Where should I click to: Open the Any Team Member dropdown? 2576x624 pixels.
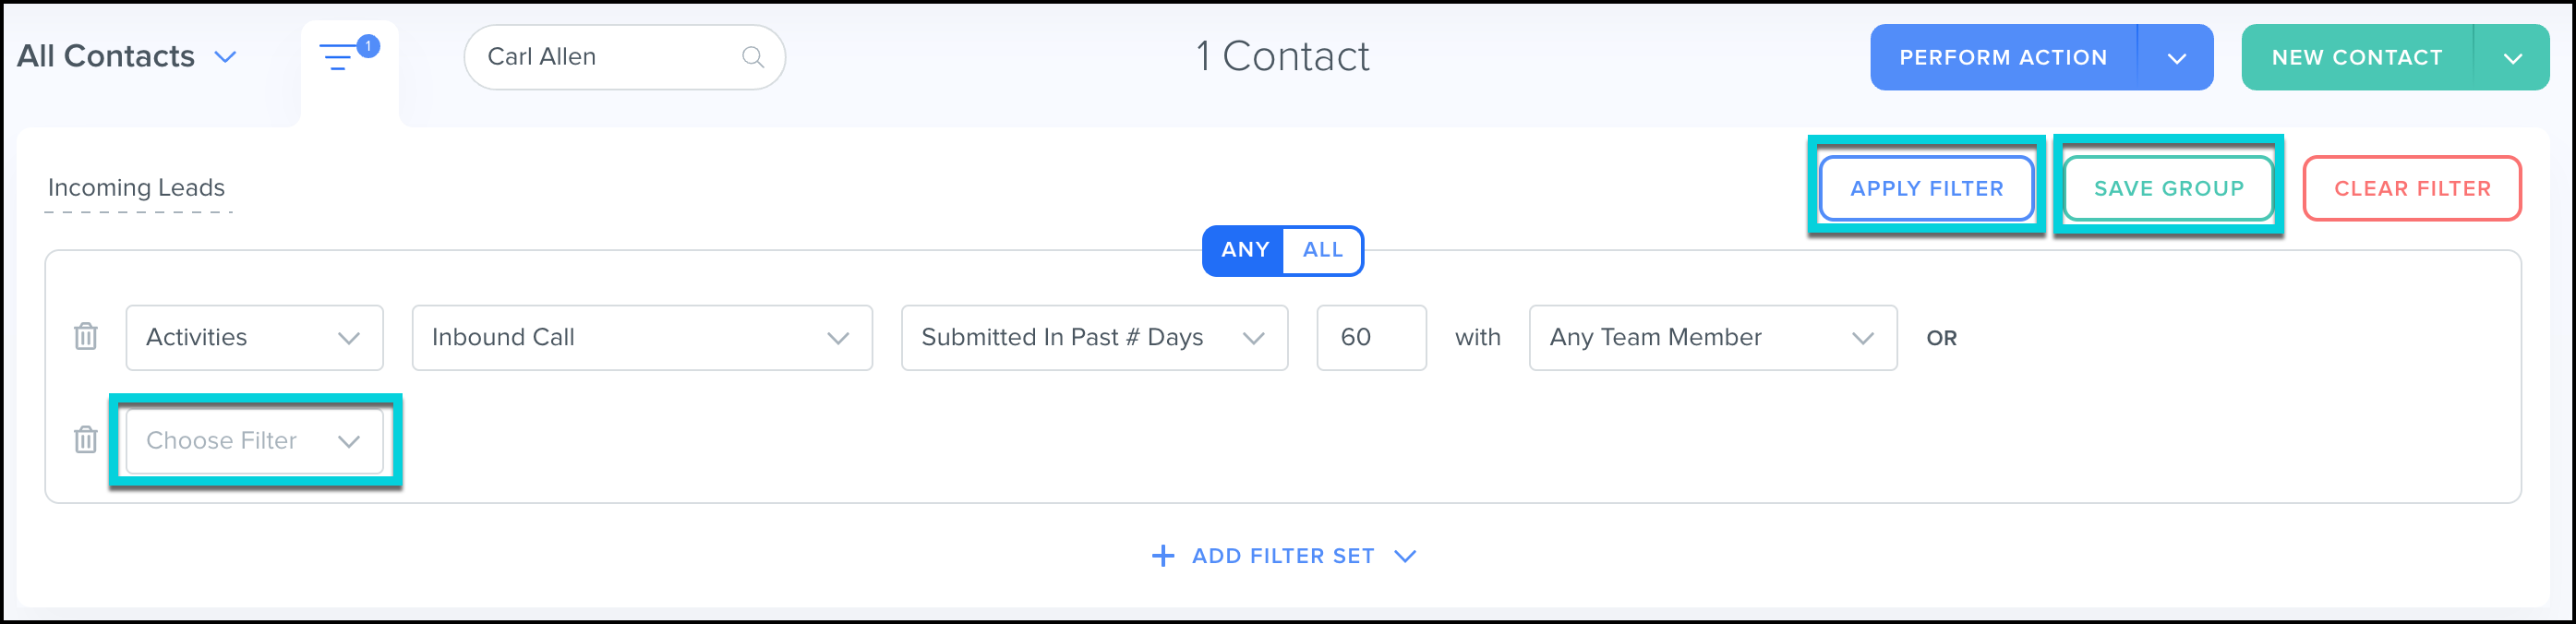(1712, 338)
